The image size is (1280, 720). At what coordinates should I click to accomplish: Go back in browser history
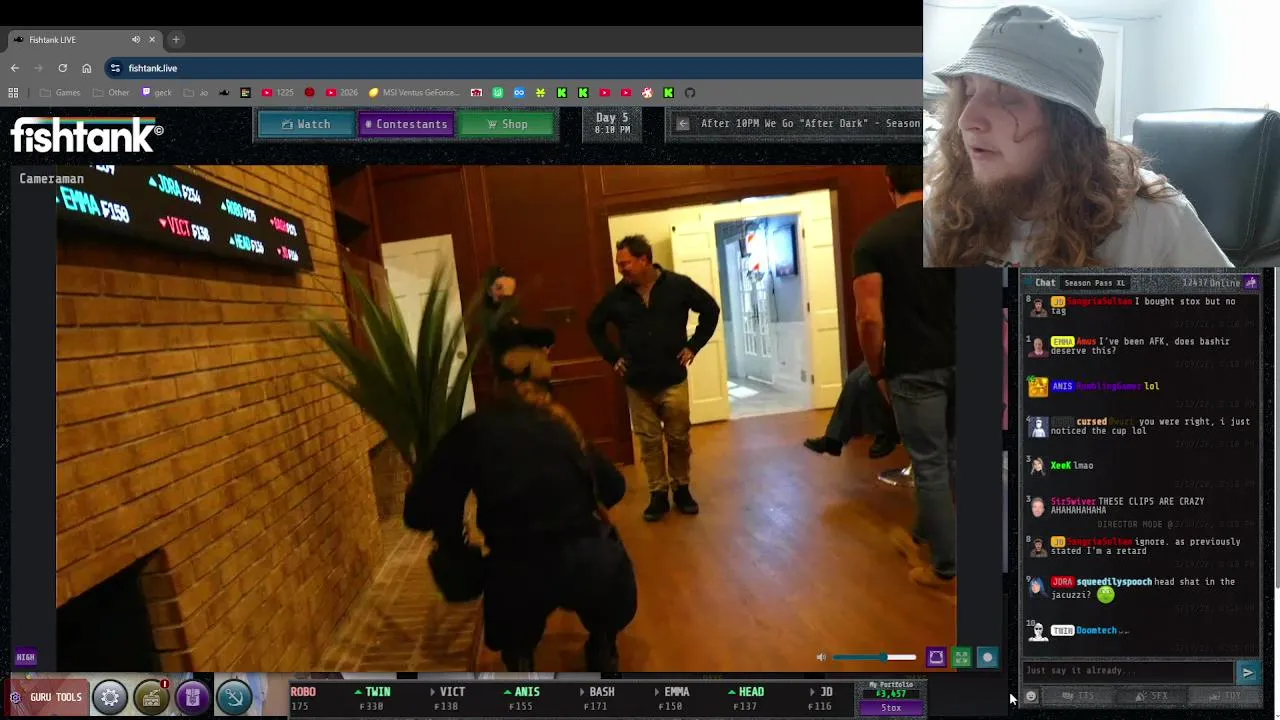14,68
